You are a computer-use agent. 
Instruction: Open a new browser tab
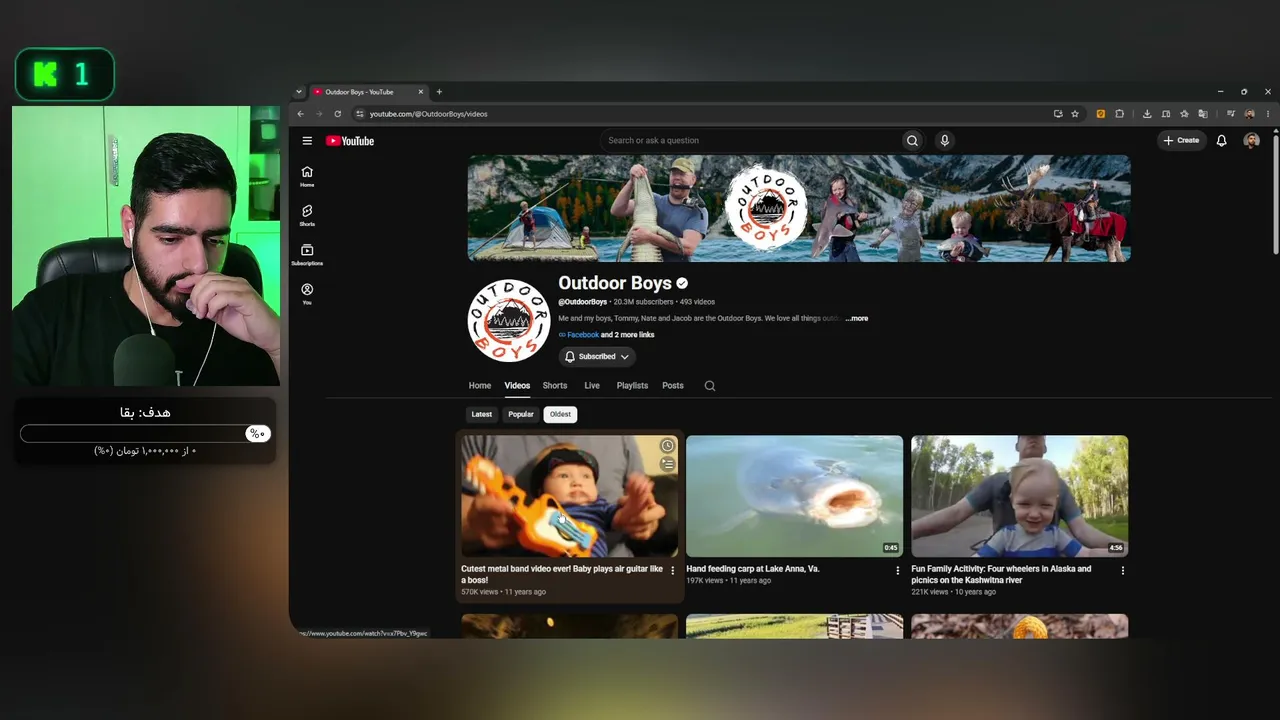point(439,92)
